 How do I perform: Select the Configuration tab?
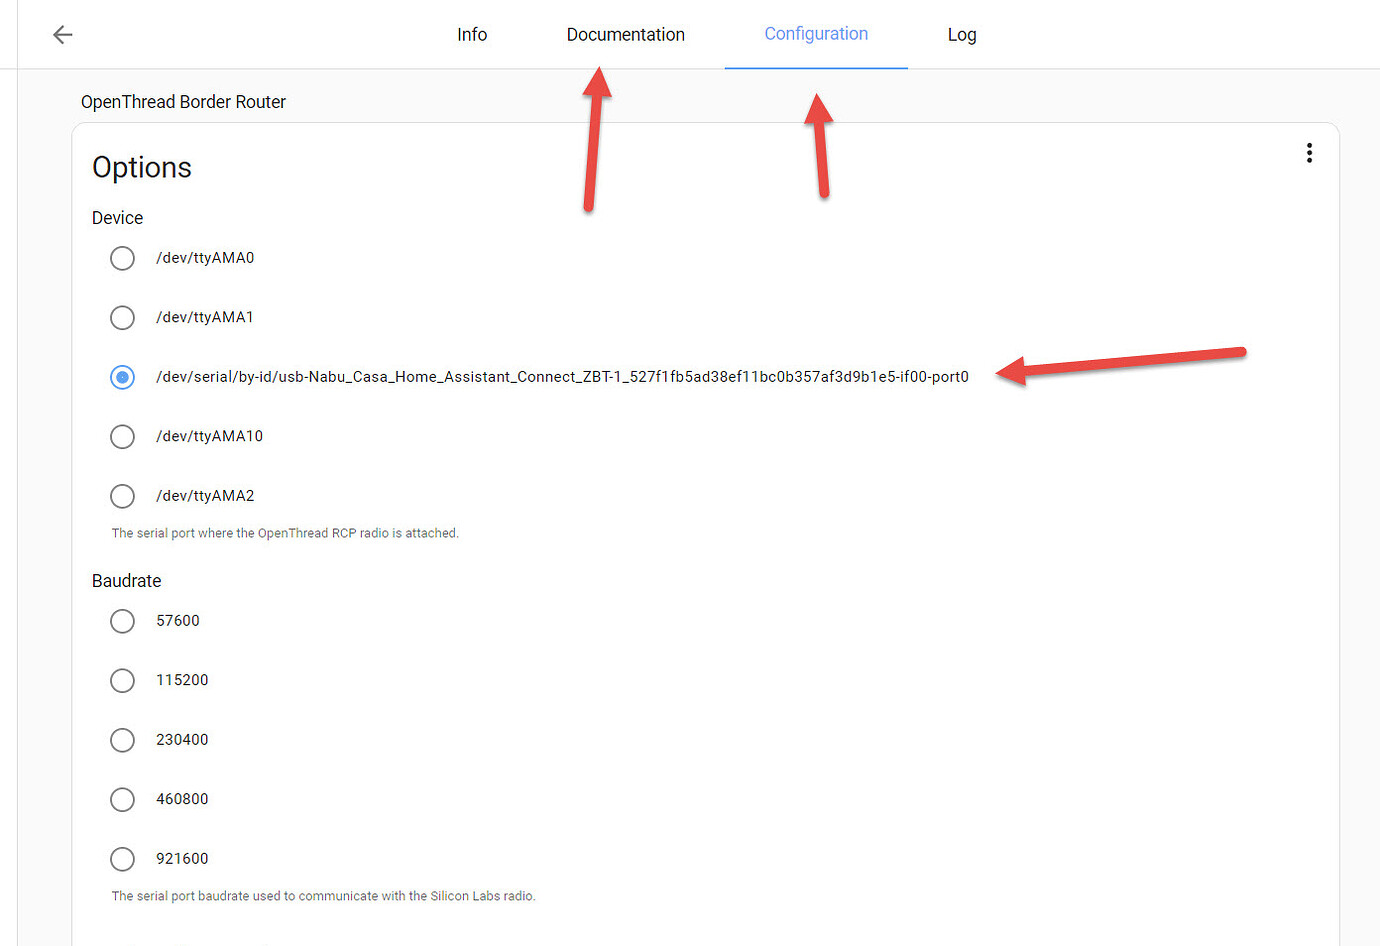pyautogui.click(x=815, y=34)
